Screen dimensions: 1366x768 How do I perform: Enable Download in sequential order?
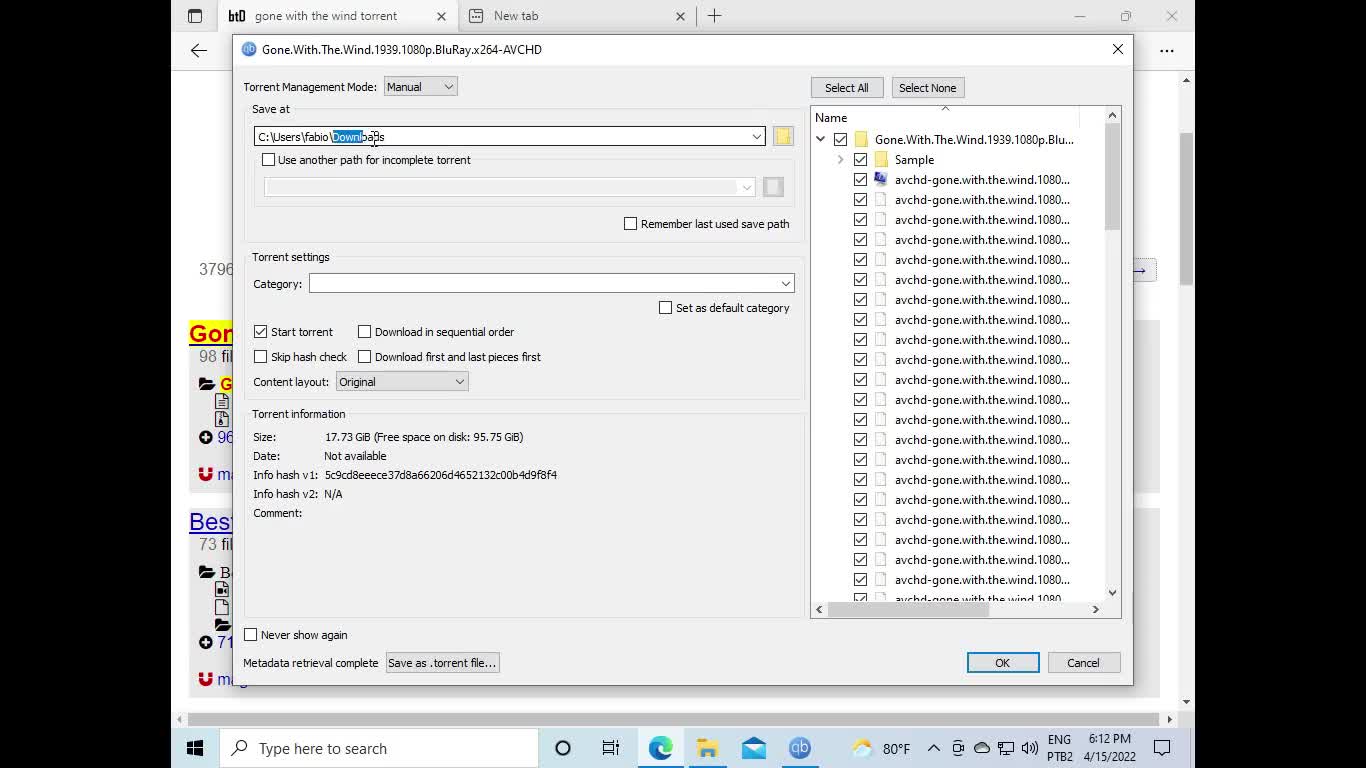pos(364,332)
